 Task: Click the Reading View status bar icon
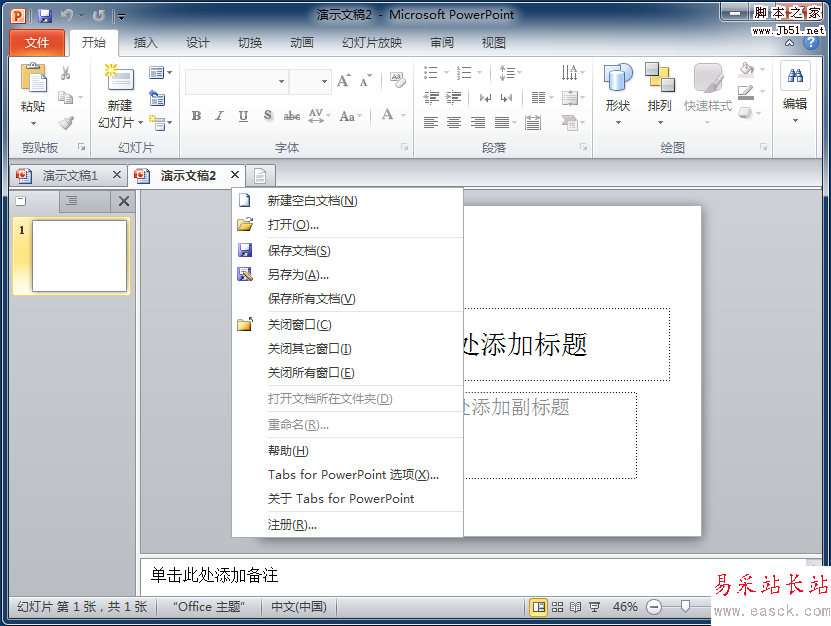click(x=576, y=607)
